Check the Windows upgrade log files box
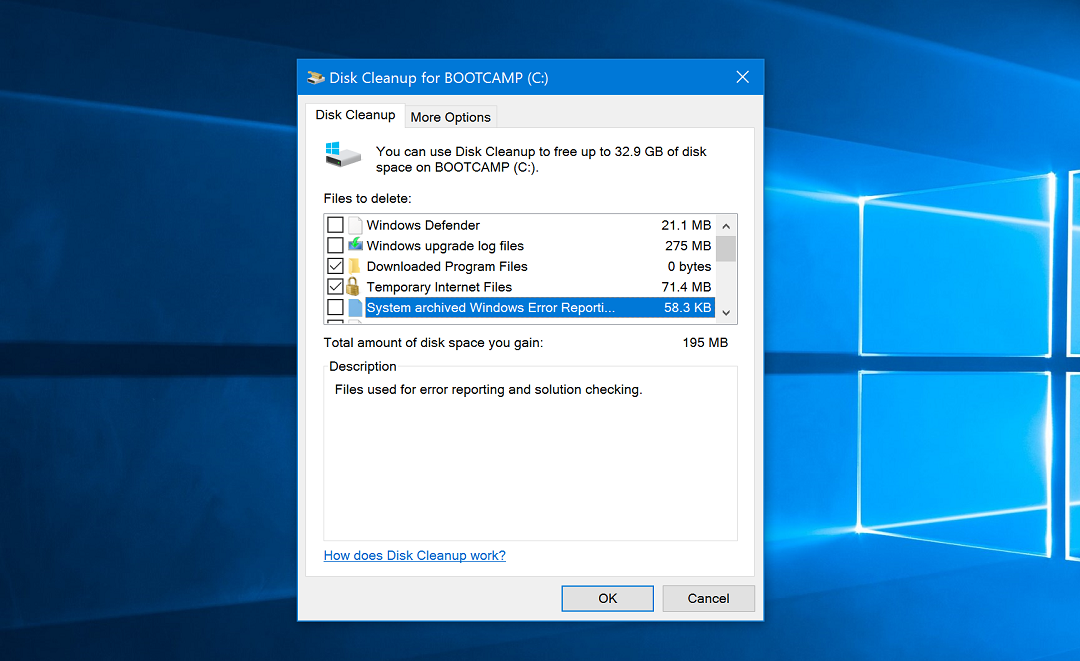 336,246
